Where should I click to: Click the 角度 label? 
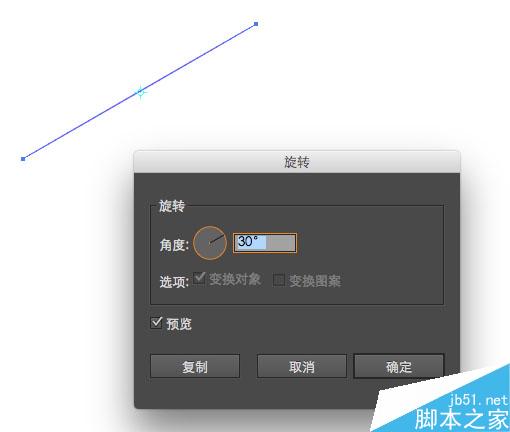(x=174, y=245)
